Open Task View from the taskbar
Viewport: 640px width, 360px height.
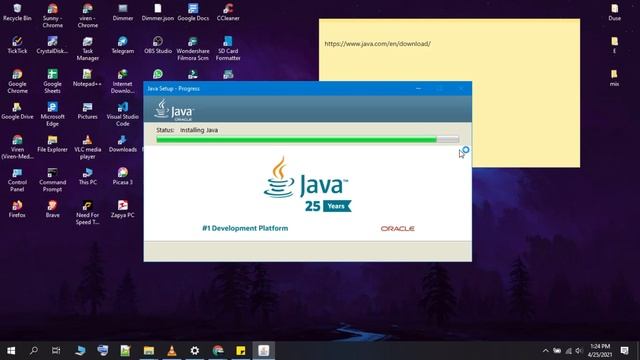pos(56,350)
